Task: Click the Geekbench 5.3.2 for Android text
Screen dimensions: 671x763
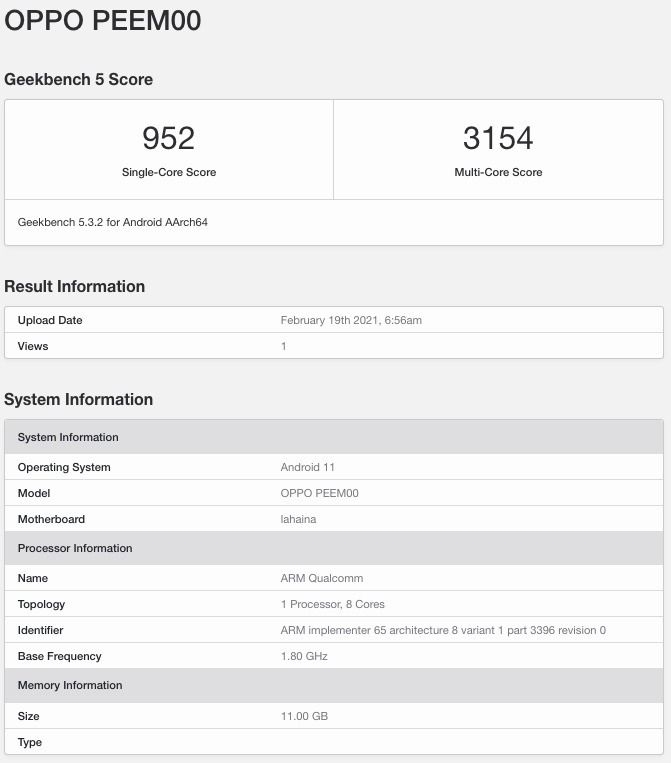Action: [x=113, y=222]
